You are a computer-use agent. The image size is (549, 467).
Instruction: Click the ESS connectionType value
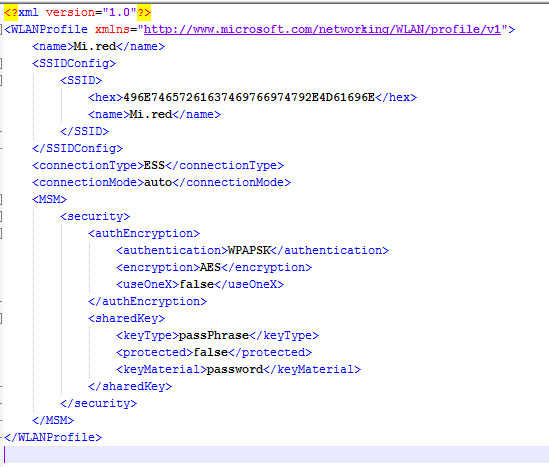click(x=154, y=165)
